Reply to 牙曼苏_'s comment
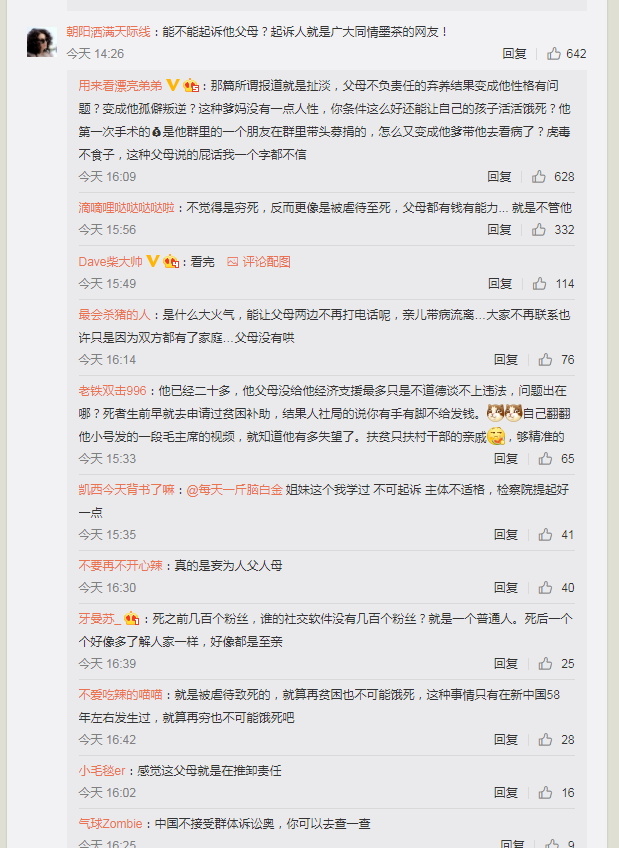Screen dimensions: 619x848 pyautogui.click(x=506, y=664)
